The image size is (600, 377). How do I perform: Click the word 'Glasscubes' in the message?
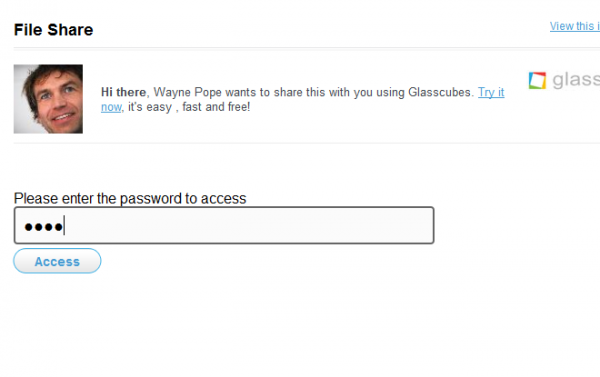440,92
